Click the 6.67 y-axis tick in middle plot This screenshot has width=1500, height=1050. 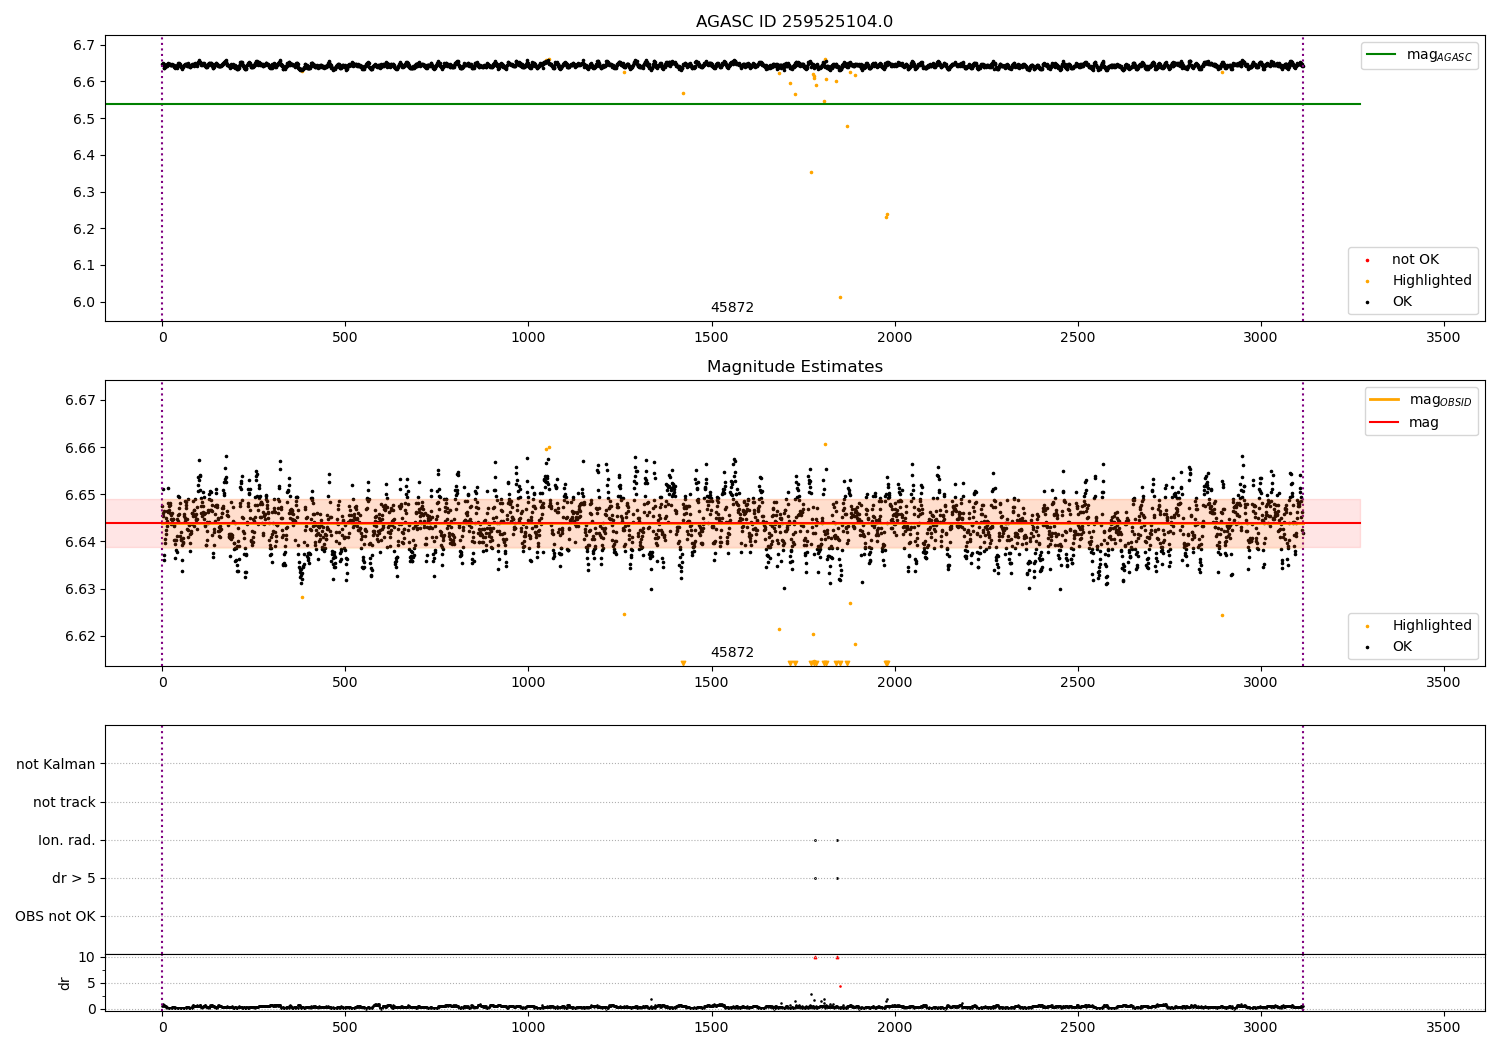pos(79,400)
